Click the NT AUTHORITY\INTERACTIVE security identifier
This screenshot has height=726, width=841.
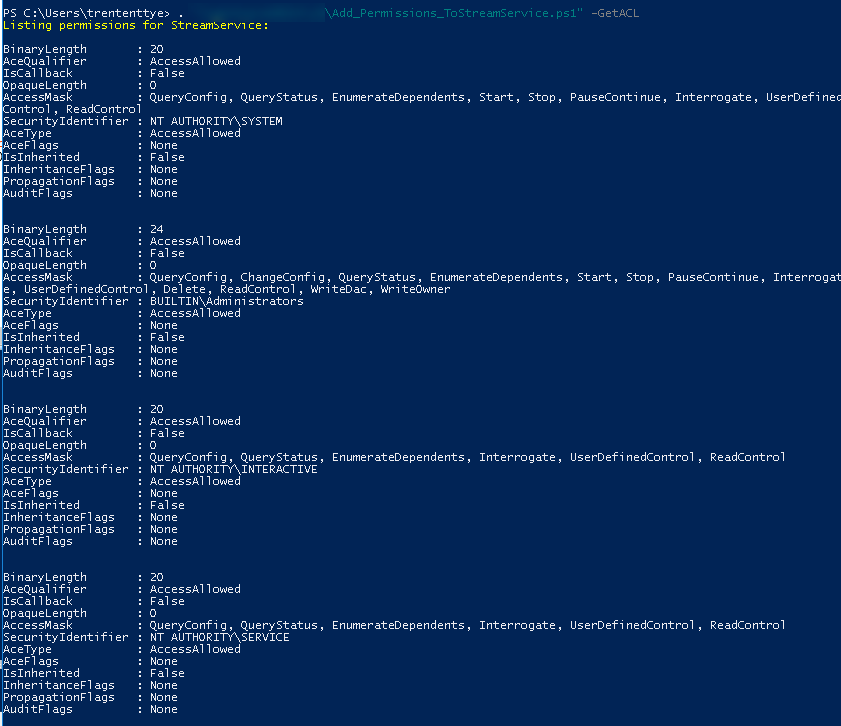click(233, 469)
